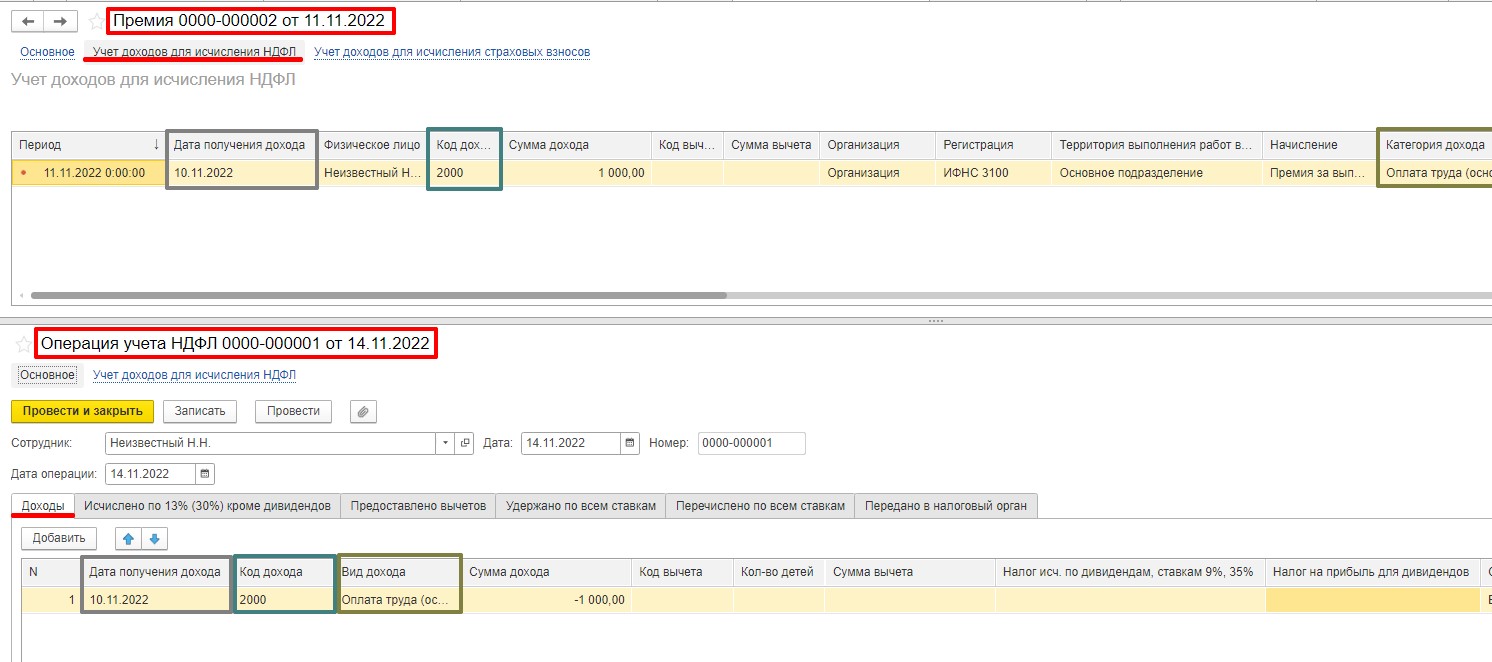Select the ИФНС 3100 cell
Image resolution: width=1492 pixels, height=662 pixels.
point(993,173)
